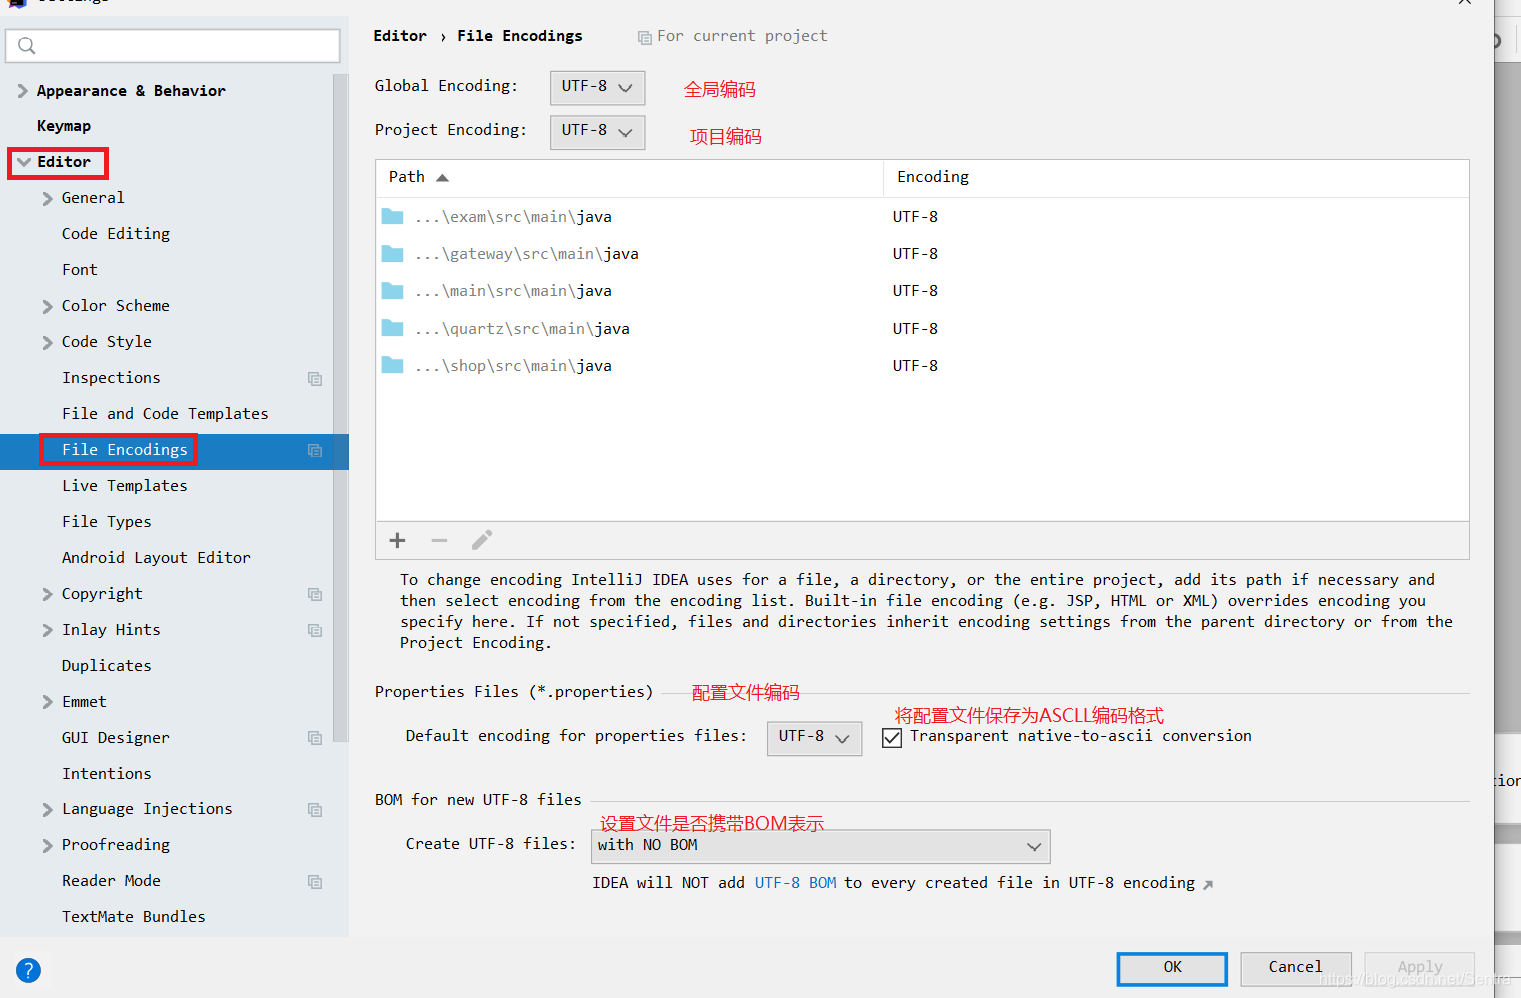1521x998 pixels.
Task: Click the add path plus icon
Action: 397,540
